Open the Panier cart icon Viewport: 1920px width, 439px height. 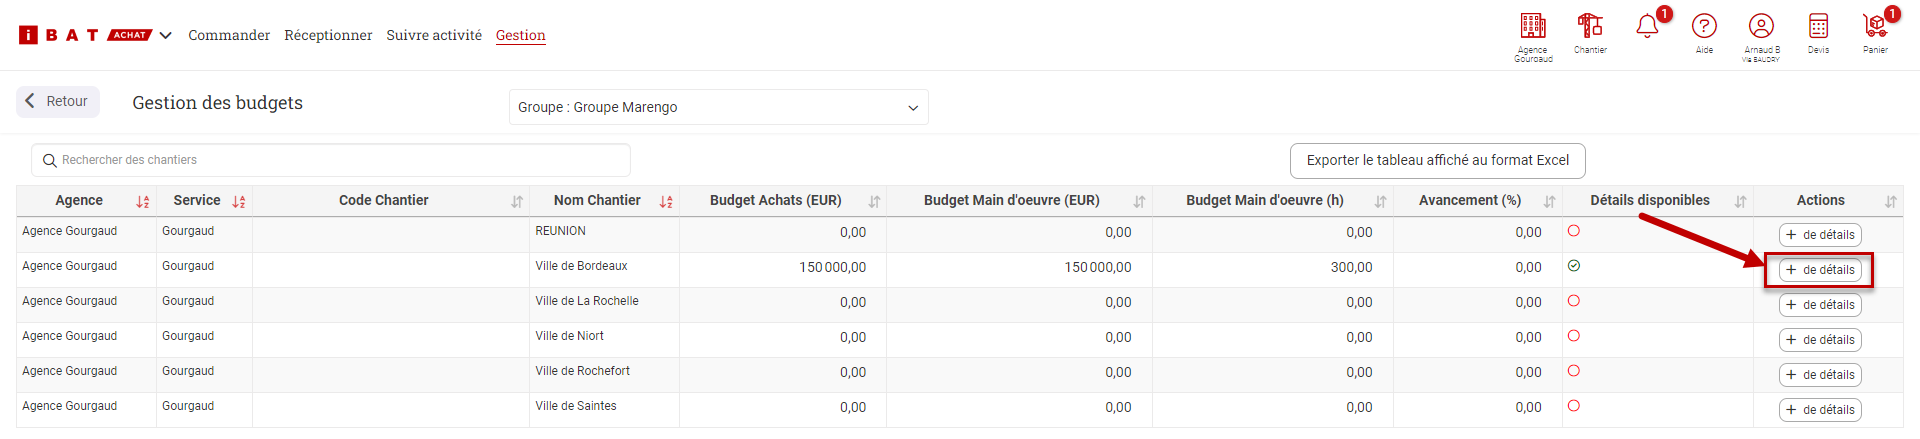tap(1875, 27)
